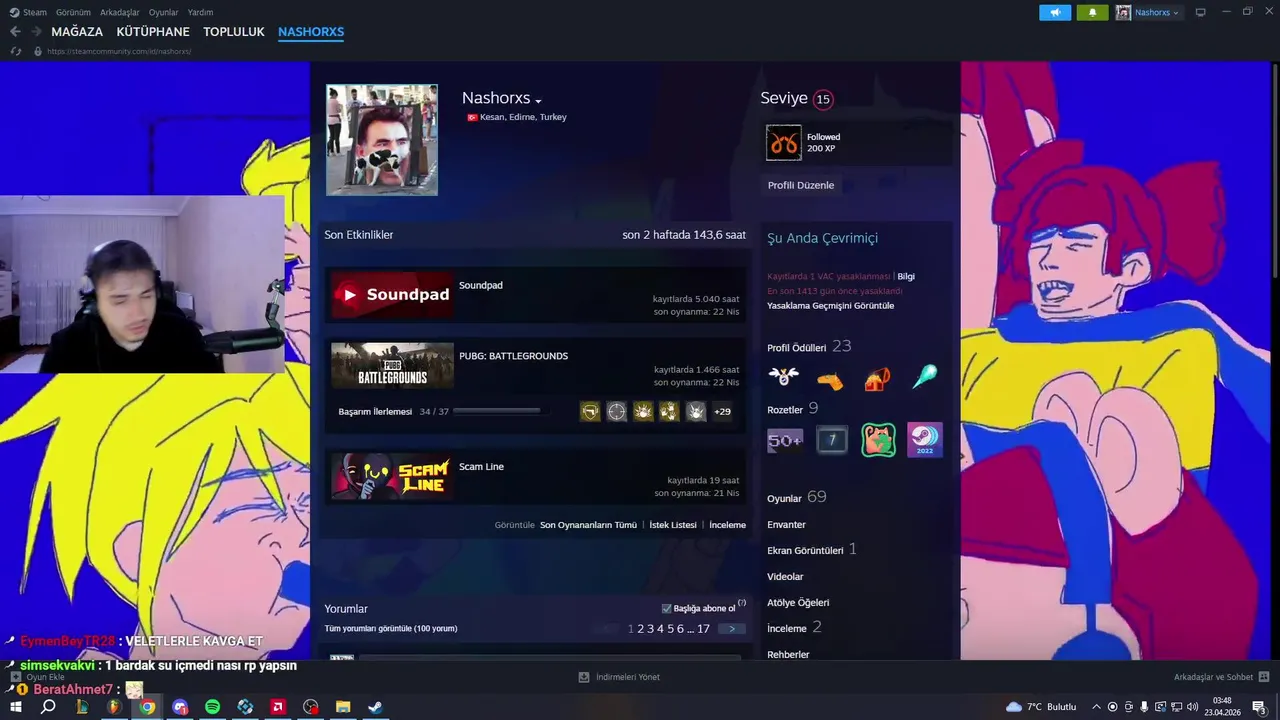Open Discord from the taskbar
The height and width of the screenshot is (720, 1280).
tap(180, 707)
